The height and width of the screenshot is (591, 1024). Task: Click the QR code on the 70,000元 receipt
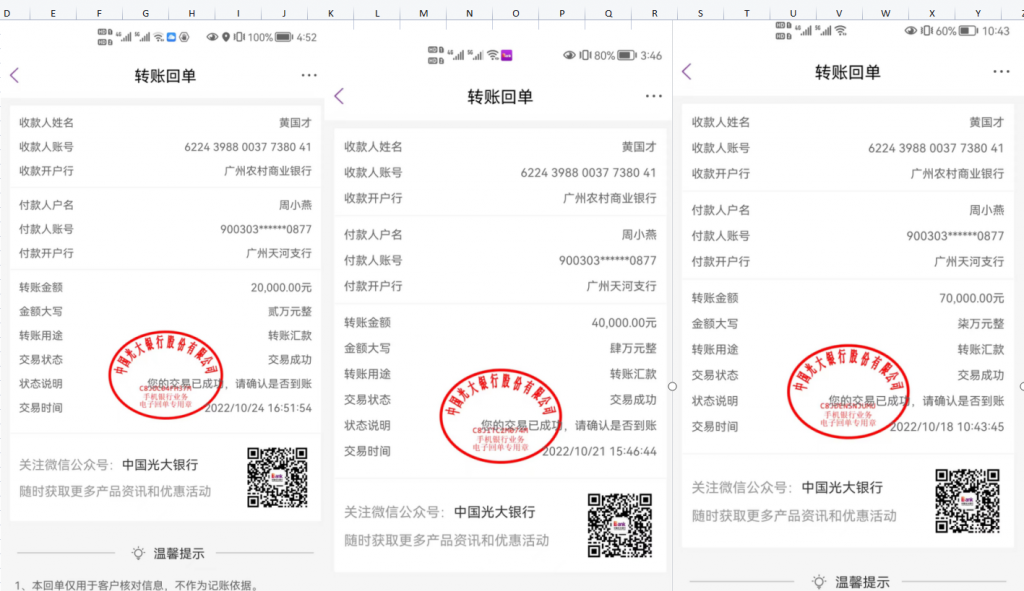coord(967,500)
